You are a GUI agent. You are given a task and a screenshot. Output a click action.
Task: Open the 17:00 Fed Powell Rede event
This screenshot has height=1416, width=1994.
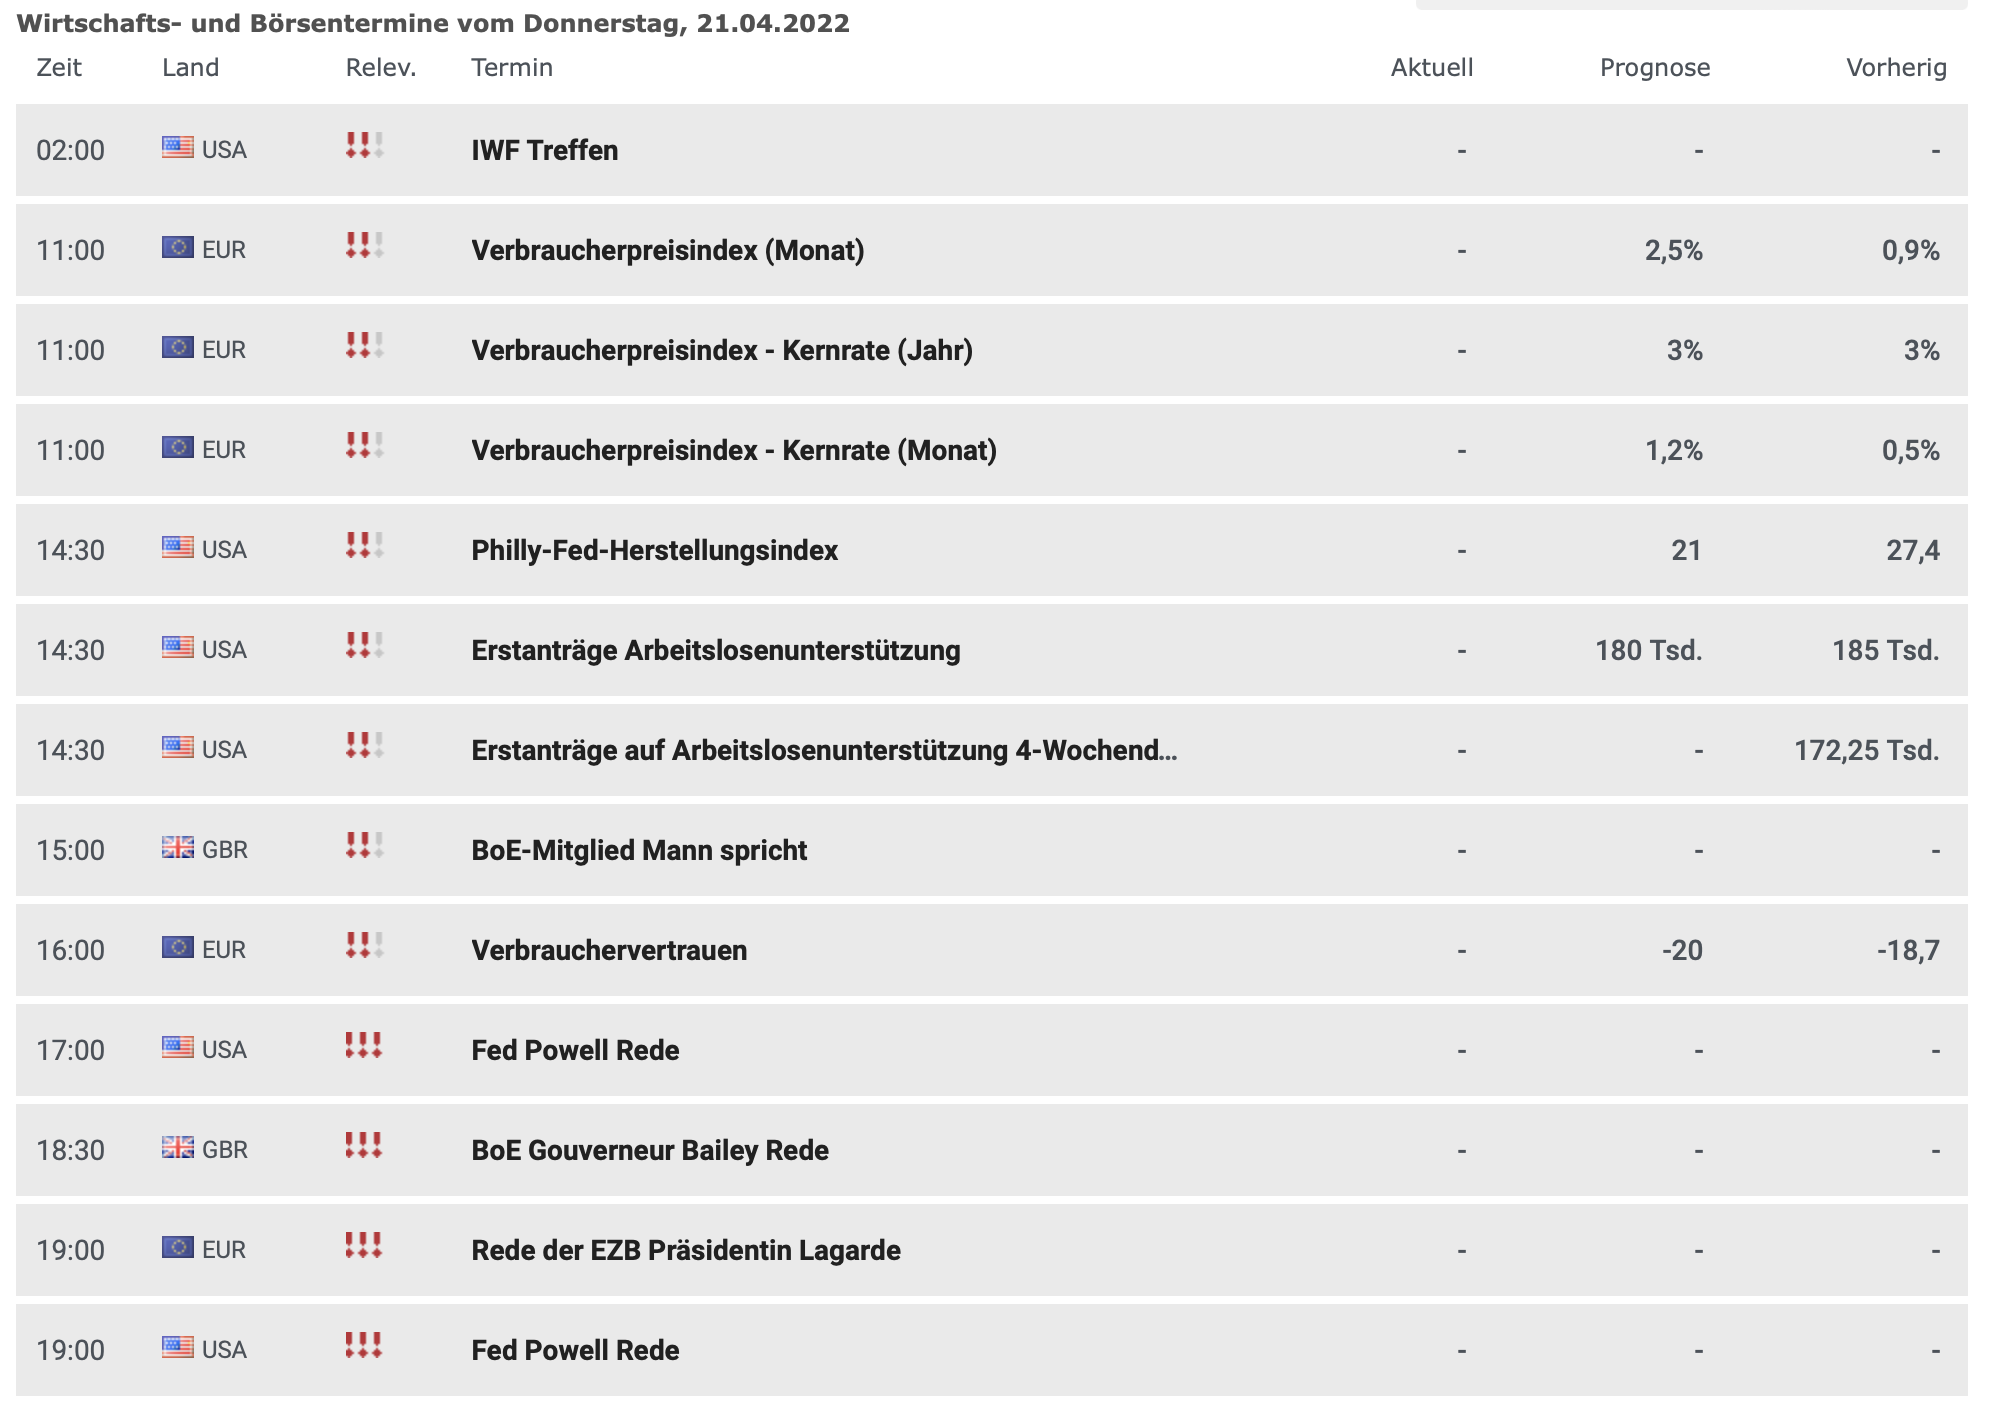575,1050
